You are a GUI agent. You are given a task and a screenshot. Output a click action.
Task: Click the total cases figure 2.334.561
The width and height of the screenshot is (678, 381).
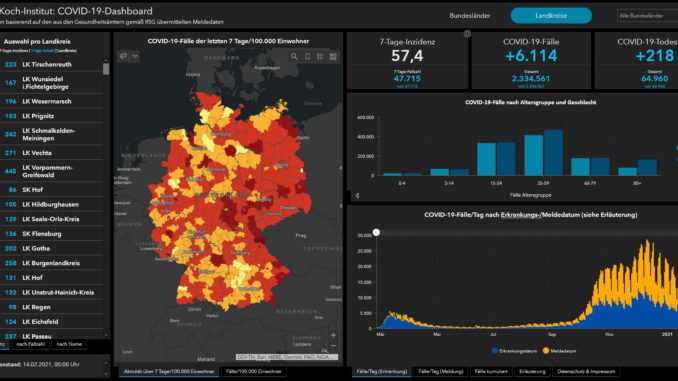click(x=531, y=78)
